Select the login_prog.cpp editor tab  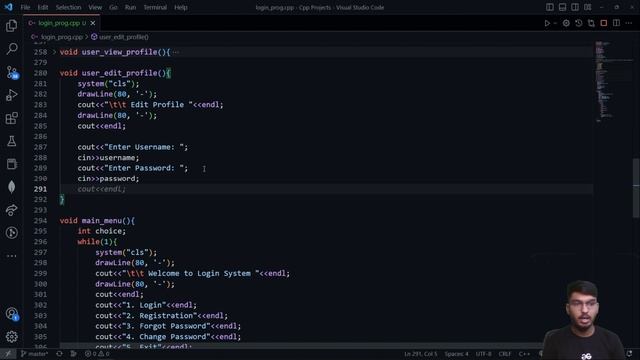pyautogui.click(x=61, y=23)
